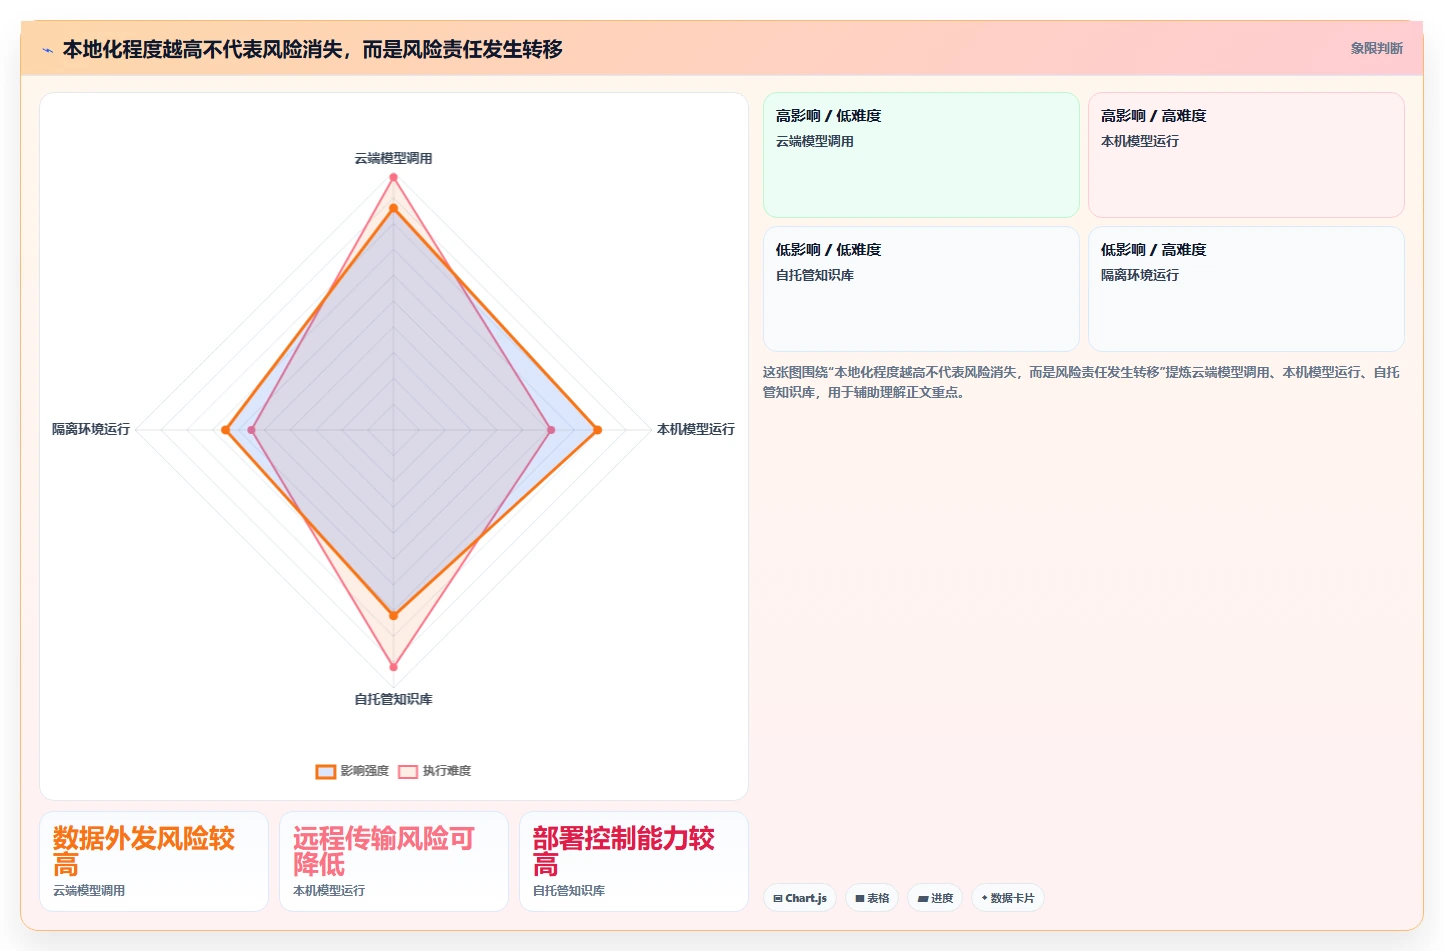
Task: Select the 表格 tag chip
Action: pyautogui.click(x=872, y=898)
